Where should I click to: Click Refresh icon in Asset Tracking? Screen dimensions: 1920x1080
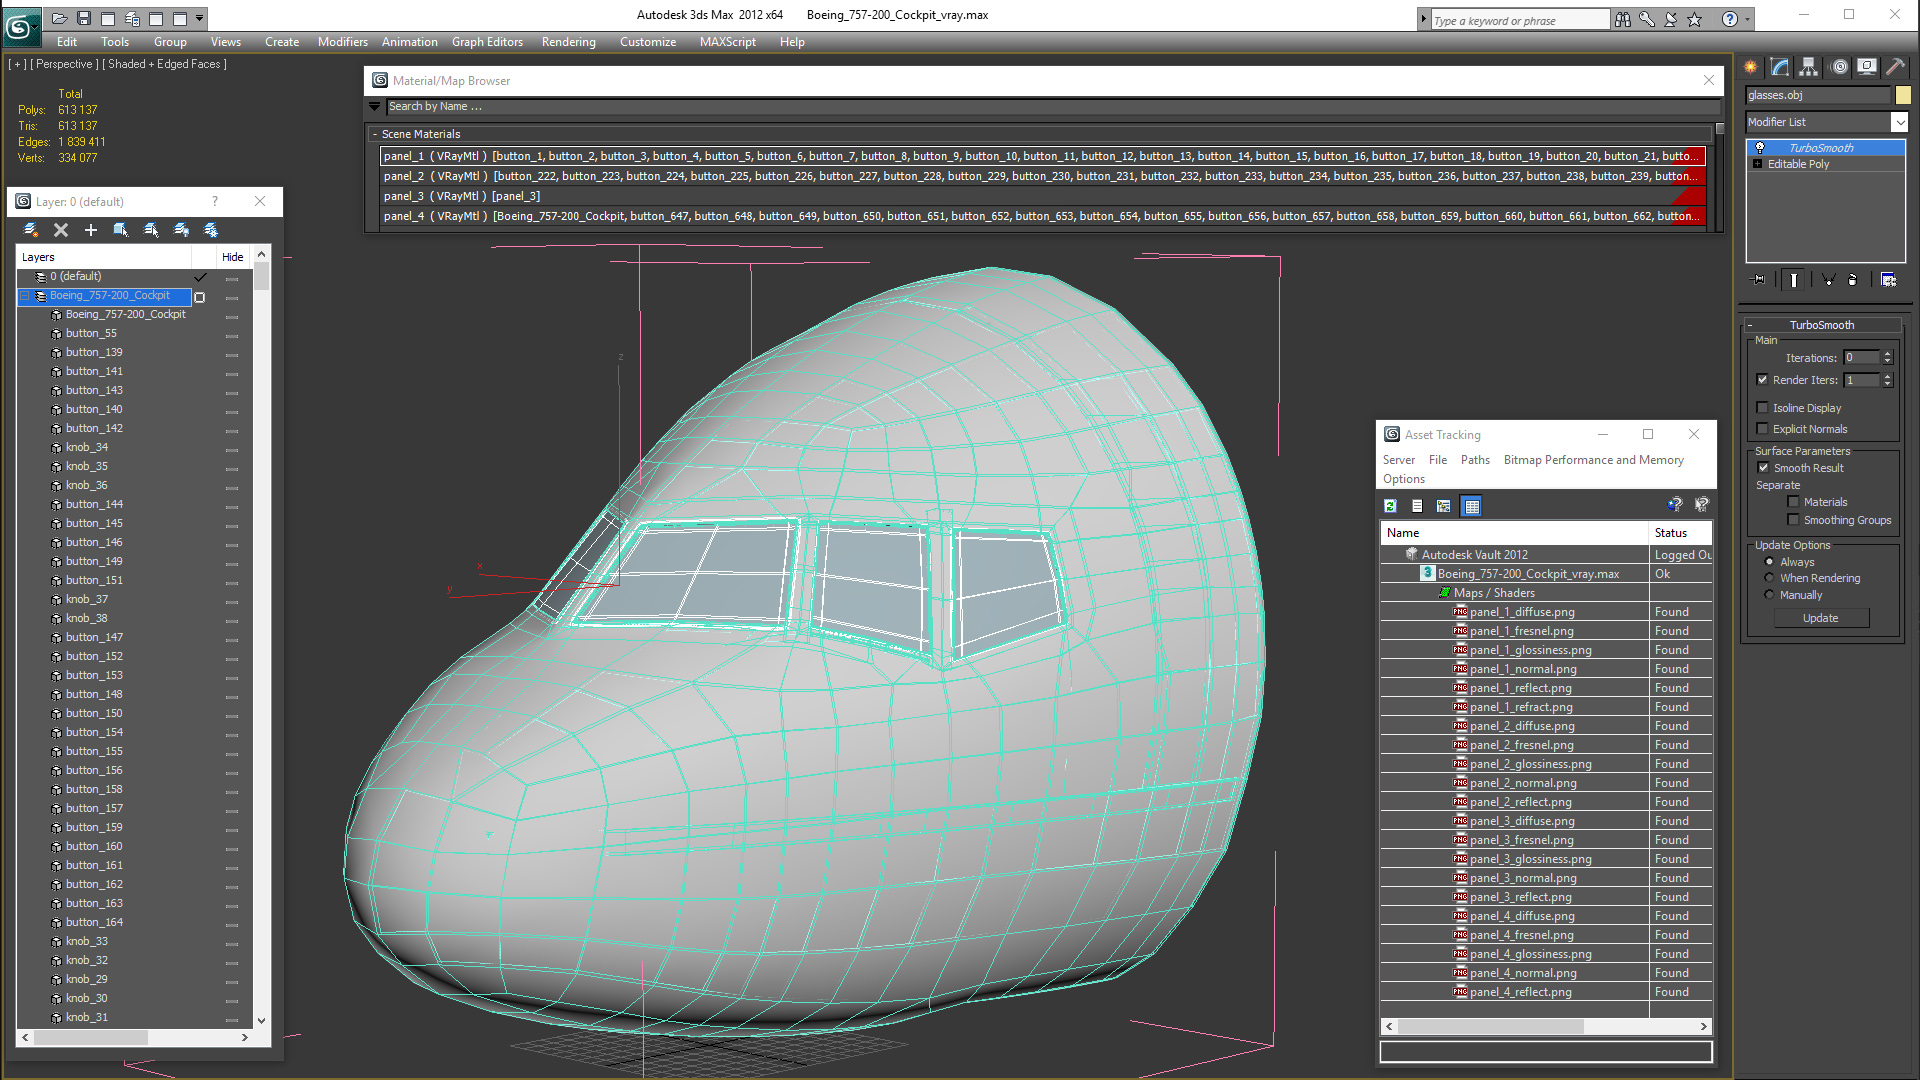coord(1390,506)
